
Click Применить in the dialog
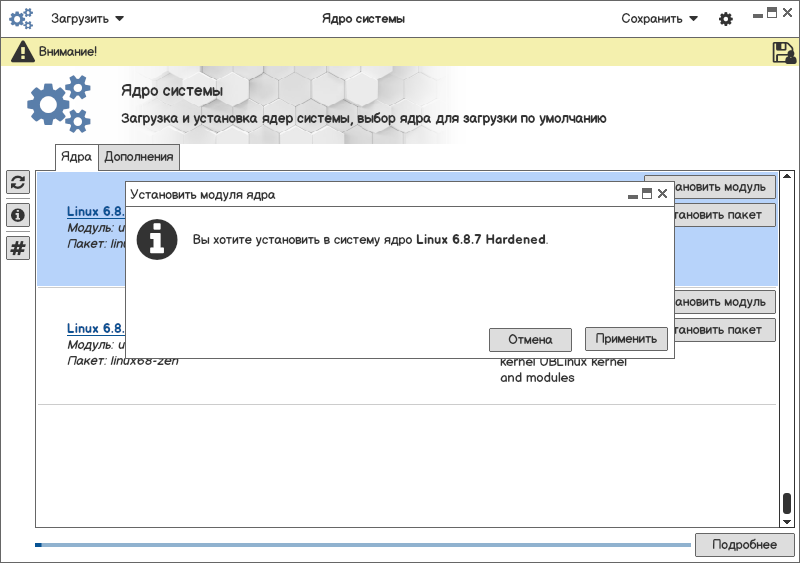point(626,339)
